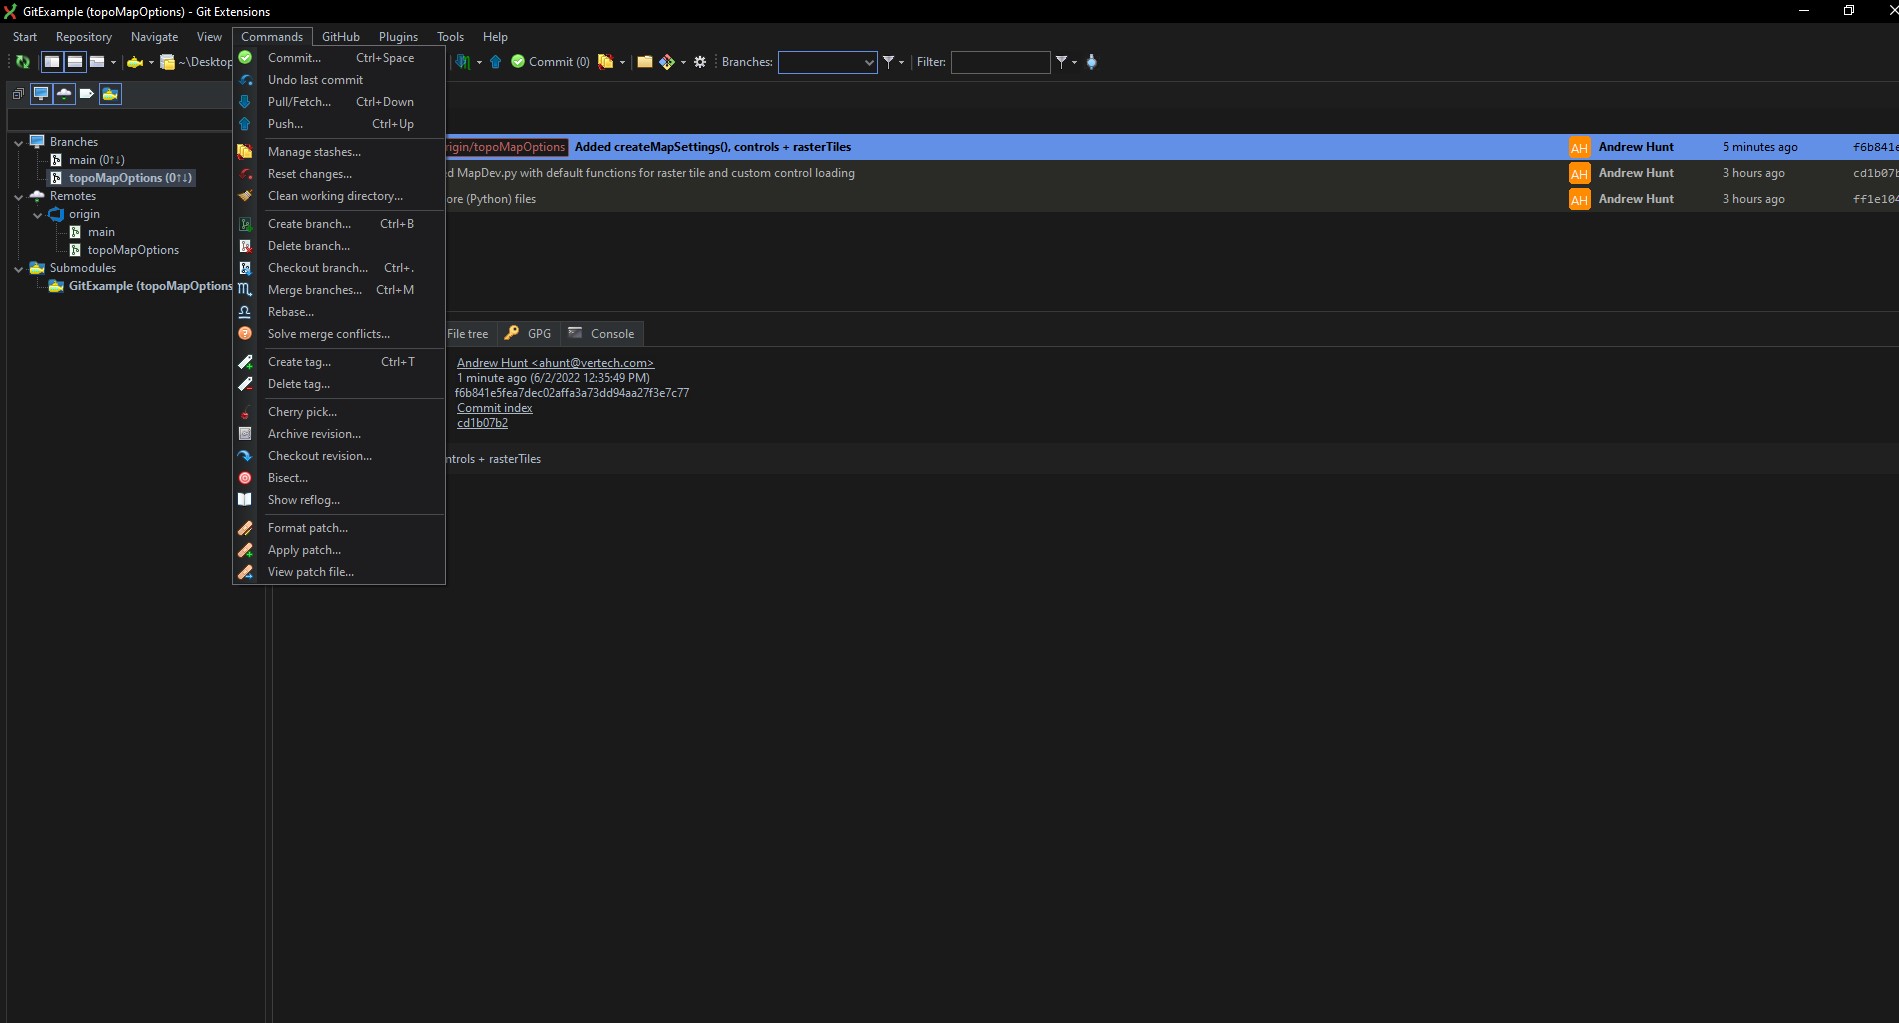Choose Create tag in Commands menu
The image size is (1899, 1023).
339,362
